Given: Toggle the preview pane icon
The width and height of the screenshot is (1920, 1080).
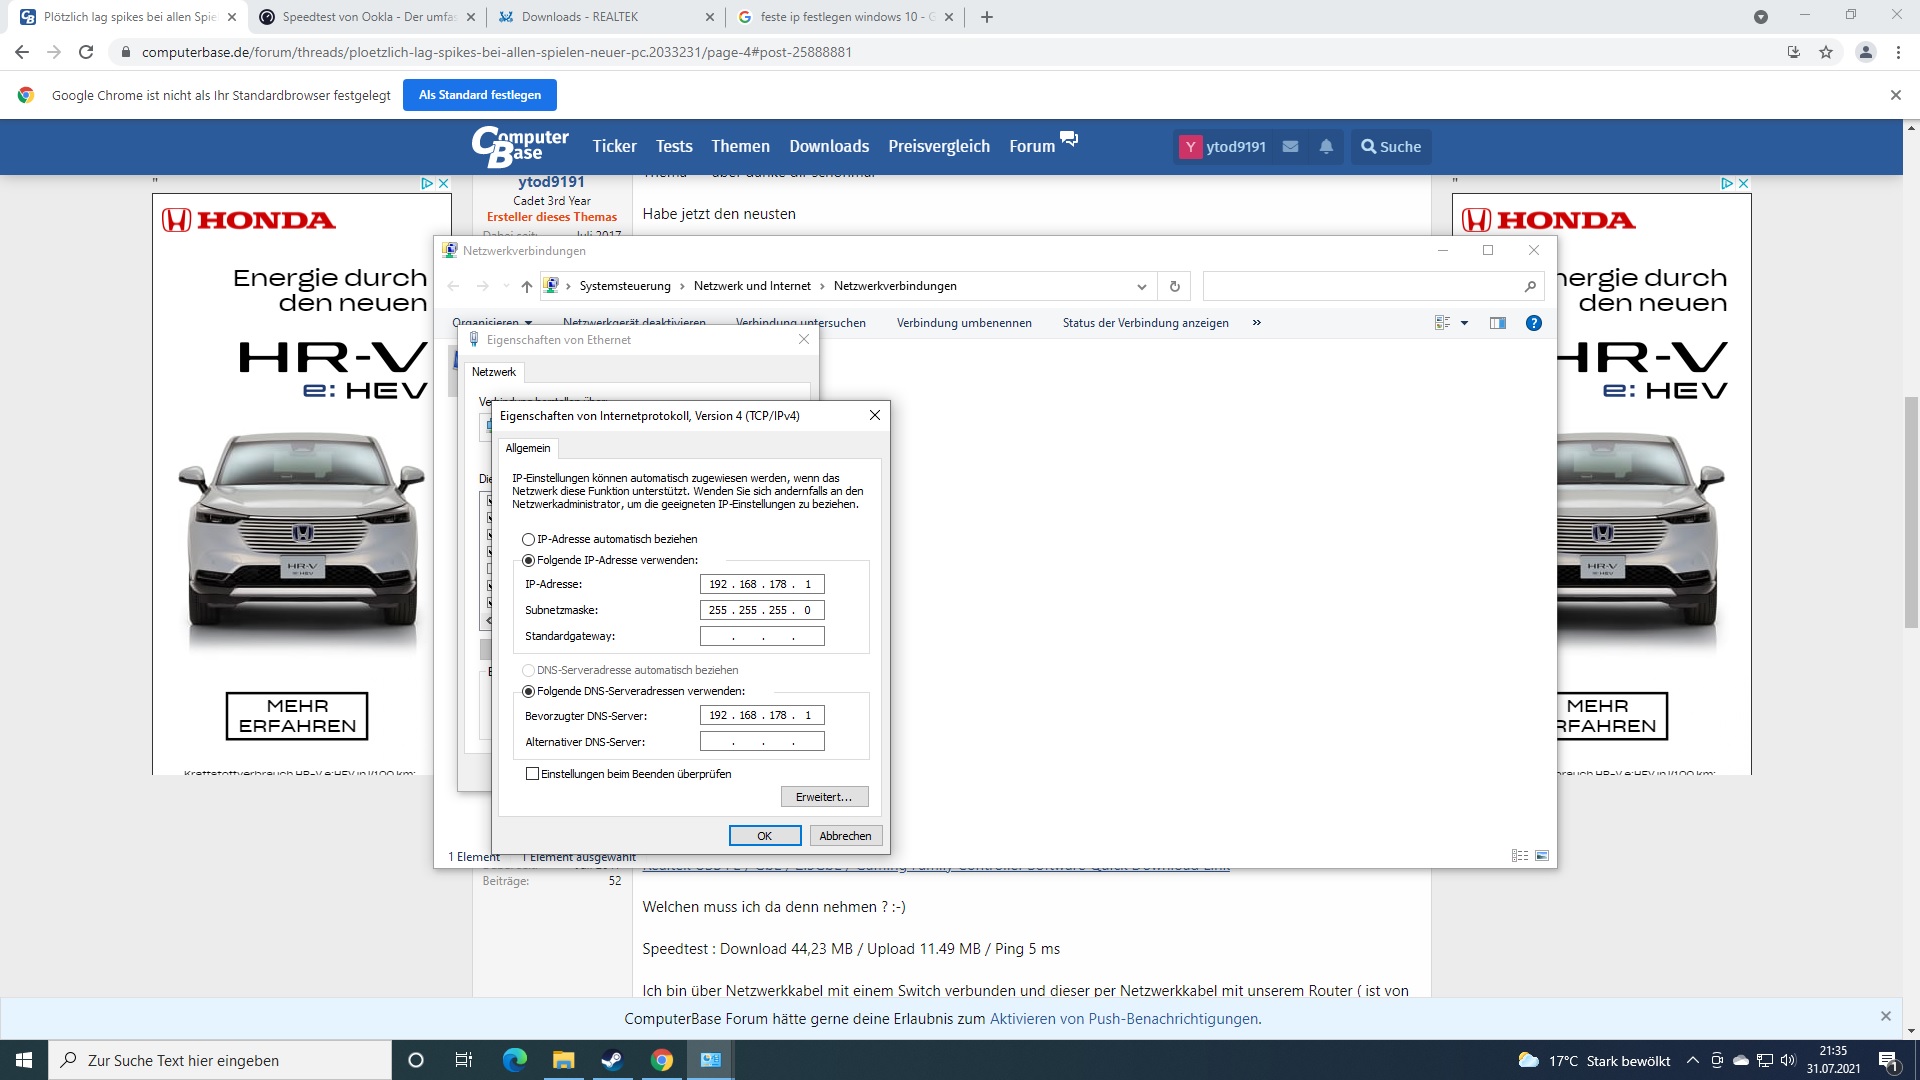Looking at the screenshot, I should pos(1497,323).
